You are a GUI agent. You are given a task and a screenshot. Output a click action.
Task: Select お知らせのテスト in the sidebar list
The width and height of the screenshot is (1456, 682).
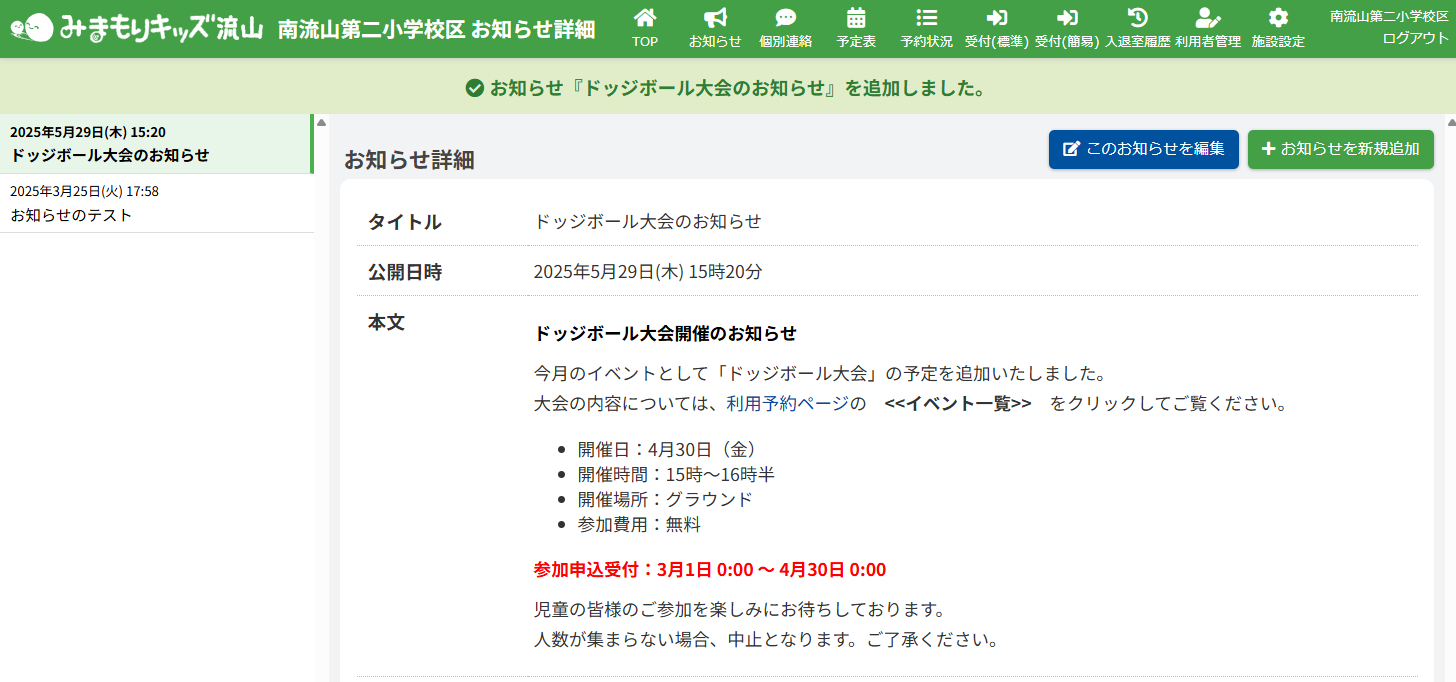(x=155, y=203)
